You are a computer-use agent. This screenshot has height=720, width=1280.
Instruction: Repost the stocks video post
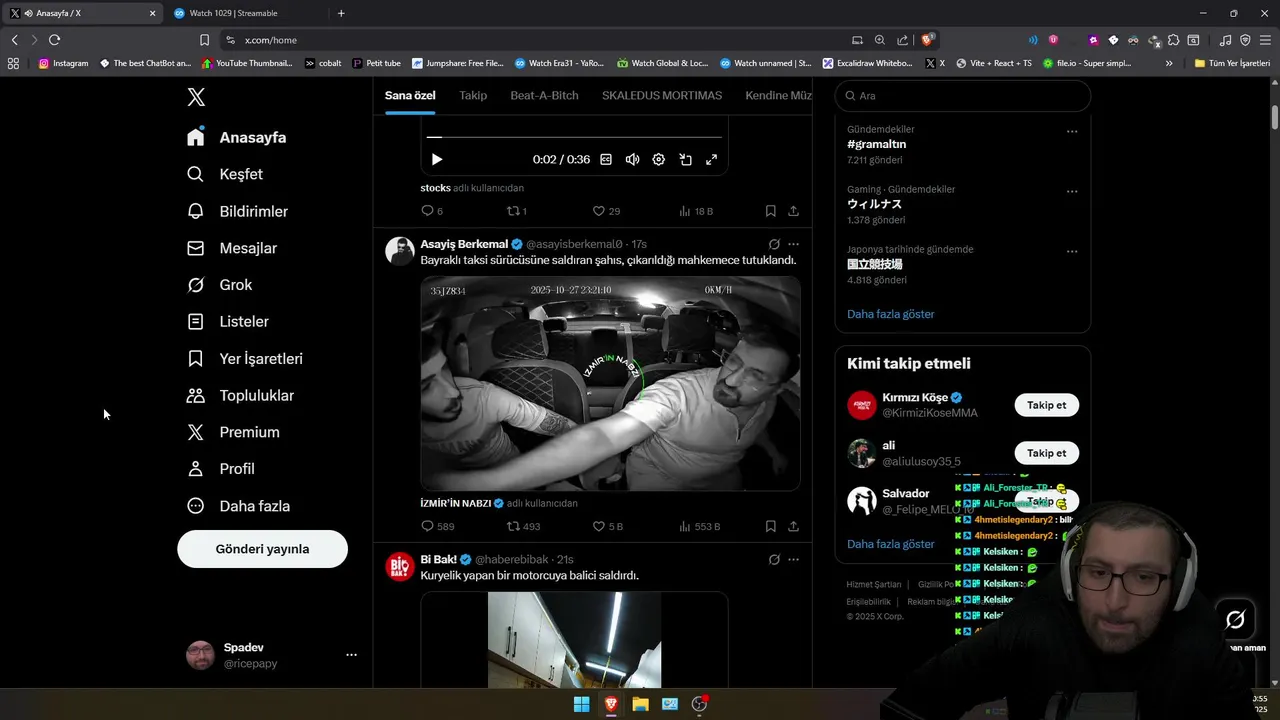[517, 211]
